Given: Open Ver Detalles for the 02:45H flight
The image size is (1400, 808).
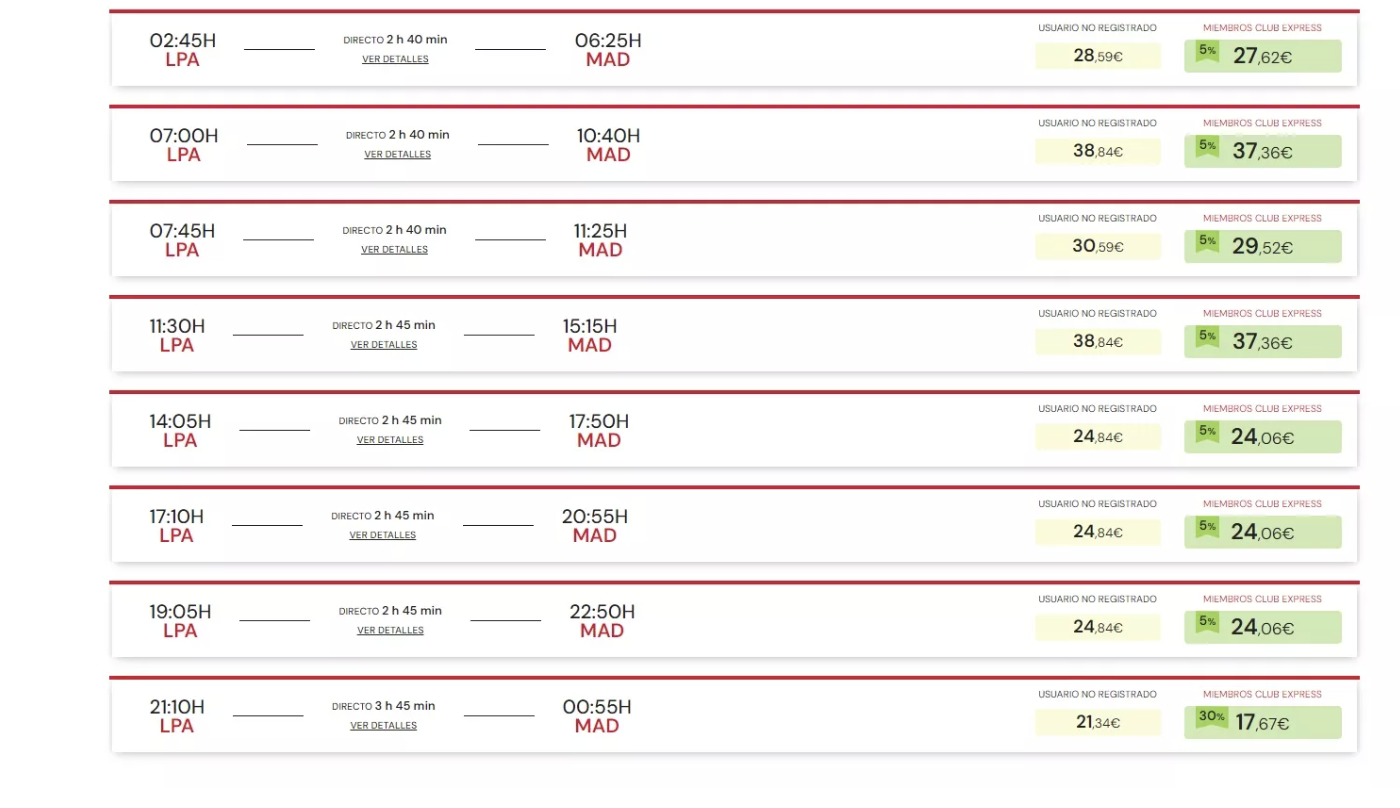Looking at the screenshot, I should (x=395, y=60).
